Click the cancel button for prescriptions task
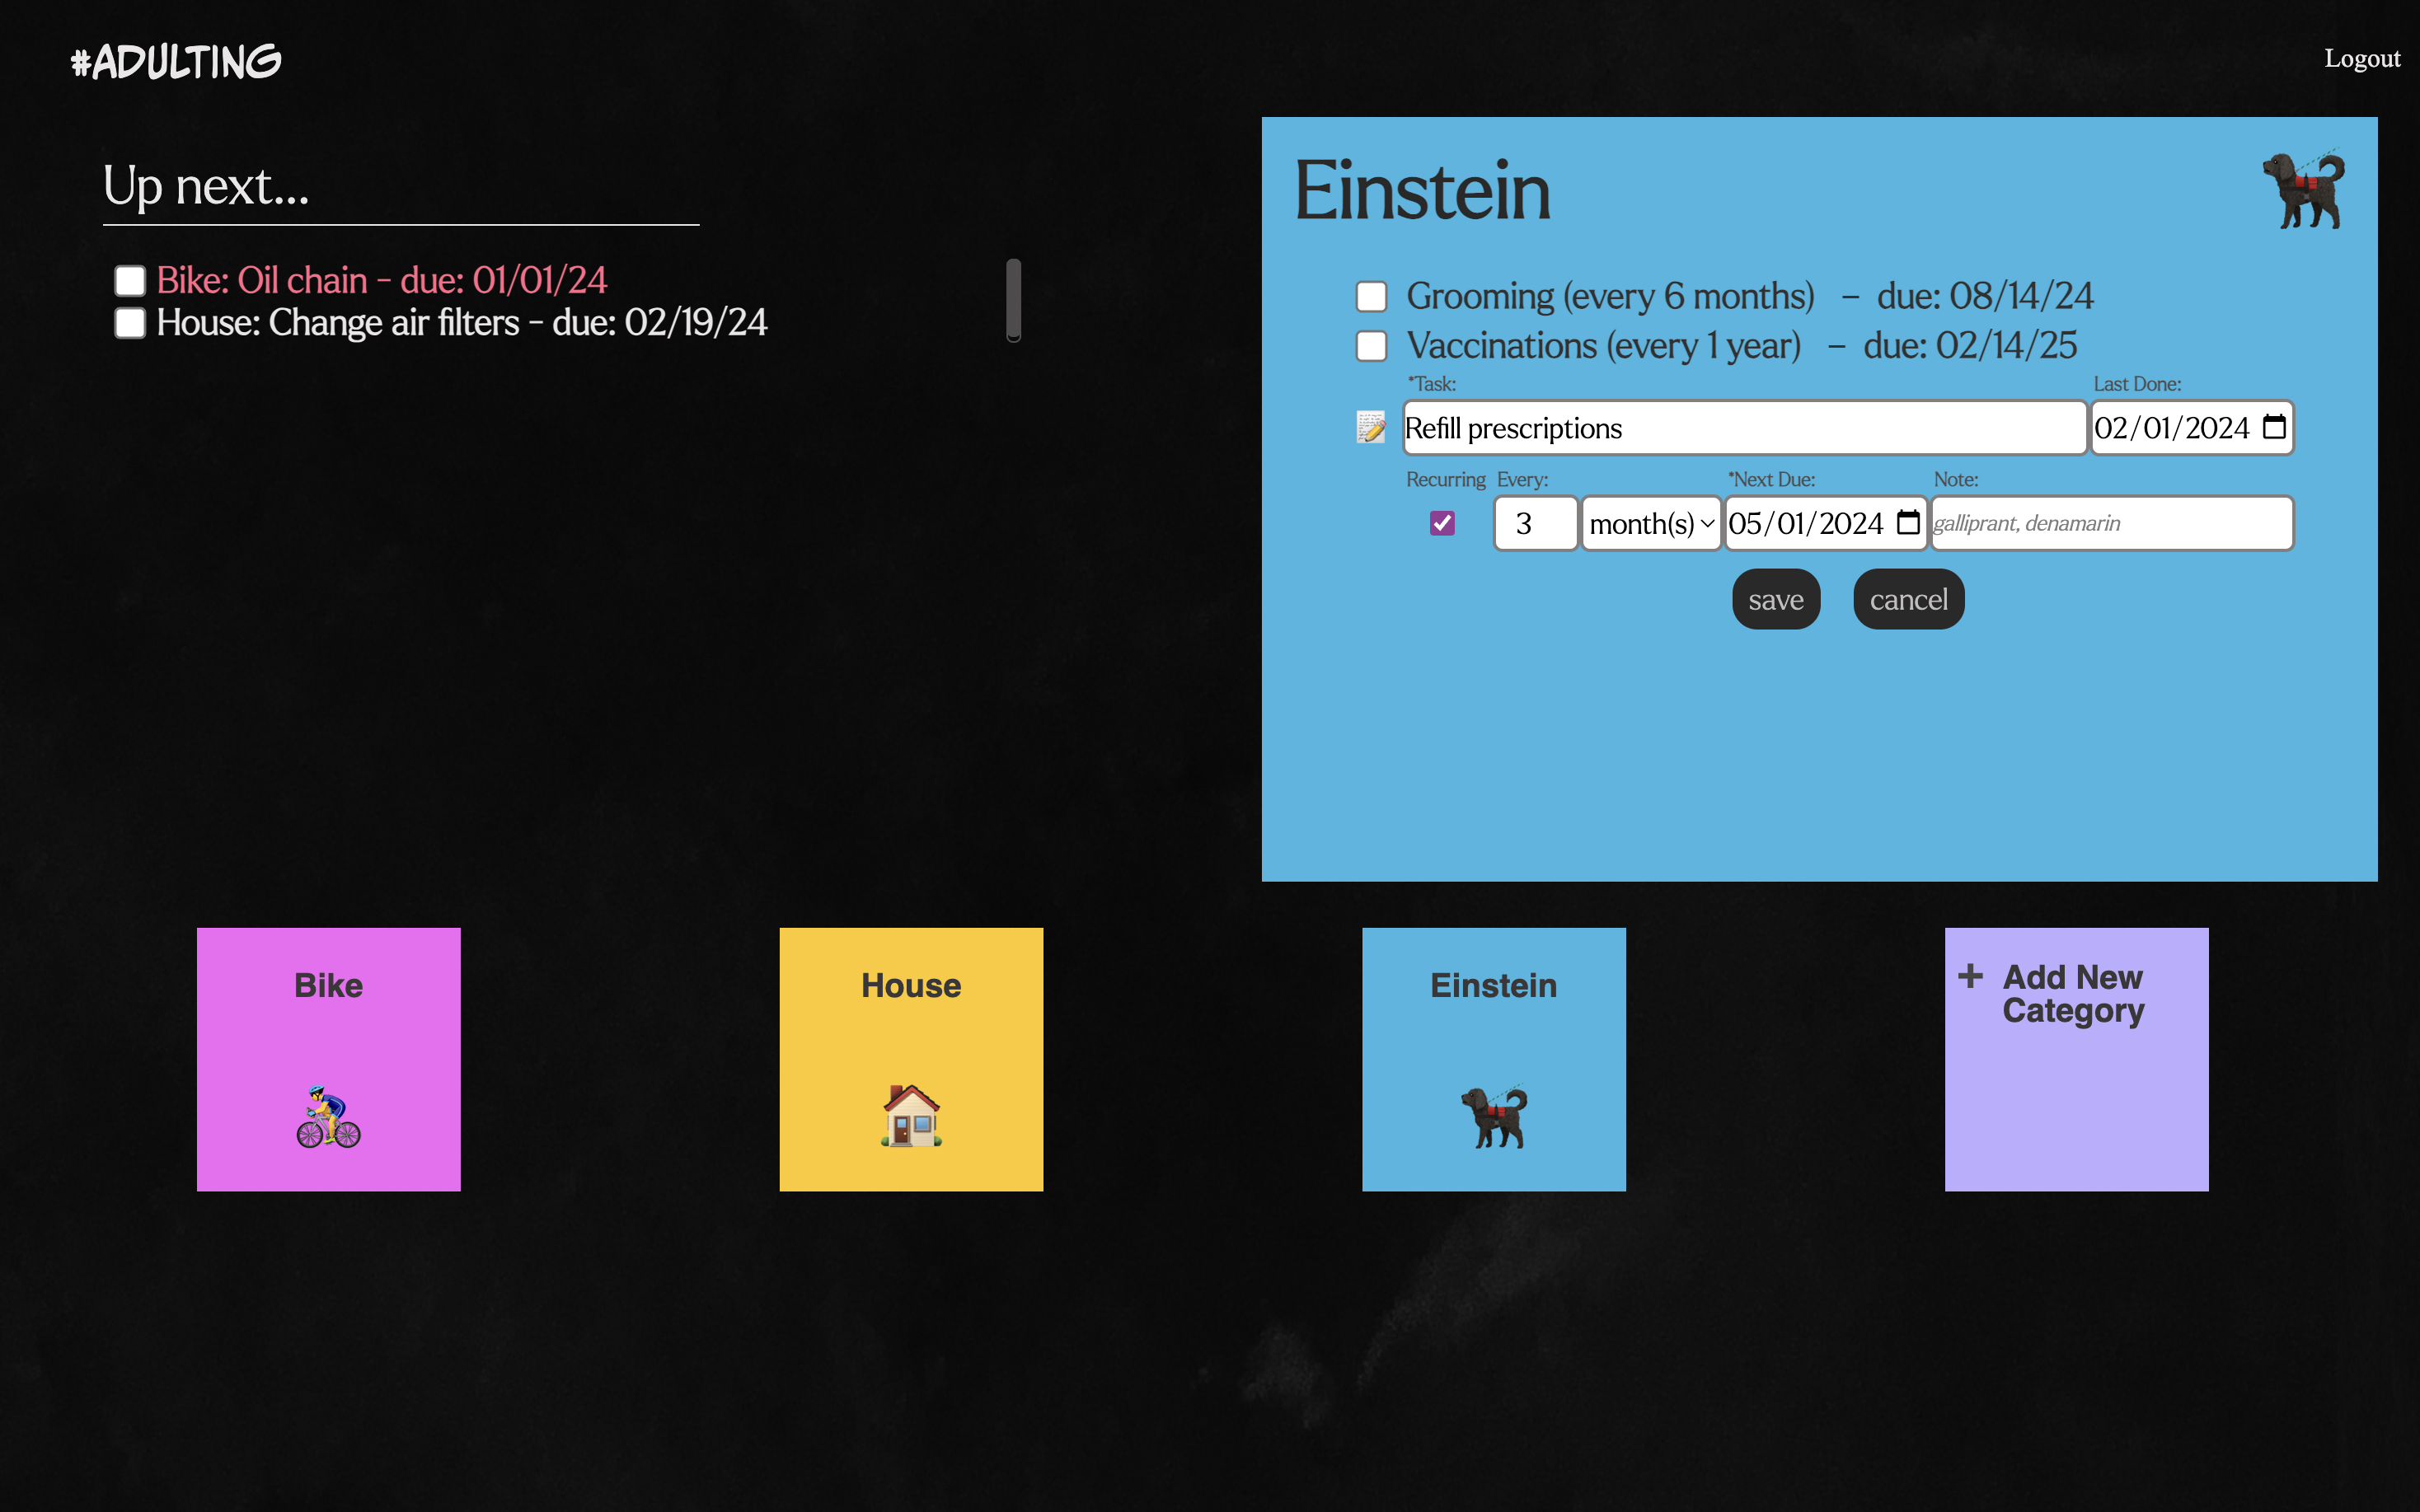This screenshot has height=1512, width=2420. point(1910,597)
